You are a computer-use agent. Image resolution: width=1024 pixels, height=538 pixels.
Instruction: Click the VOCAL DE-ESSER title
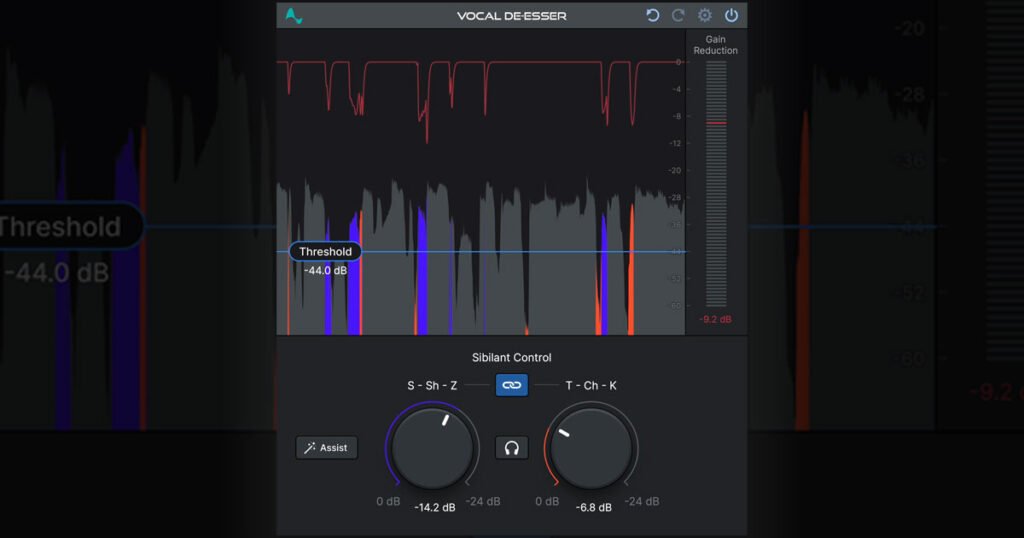point(511,16)
